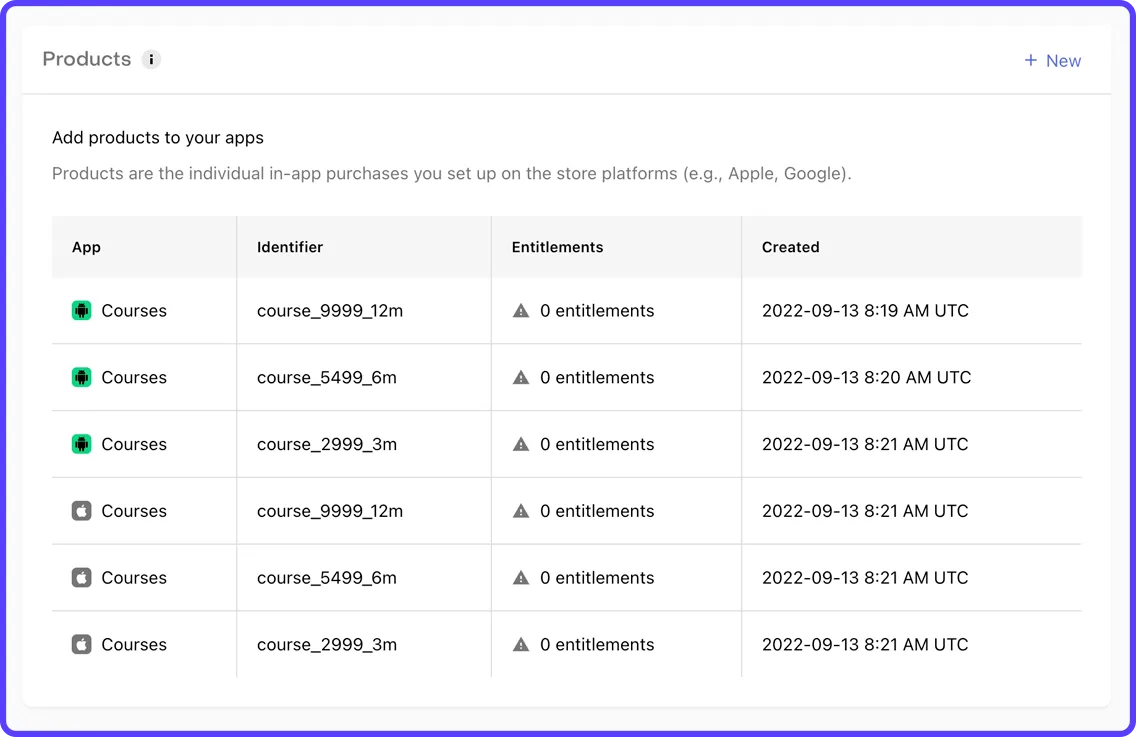This screenshot has height=737, width=1136.
Task: Click Apple icon for course_9999_12m row
Action: [x=82, y=511]
